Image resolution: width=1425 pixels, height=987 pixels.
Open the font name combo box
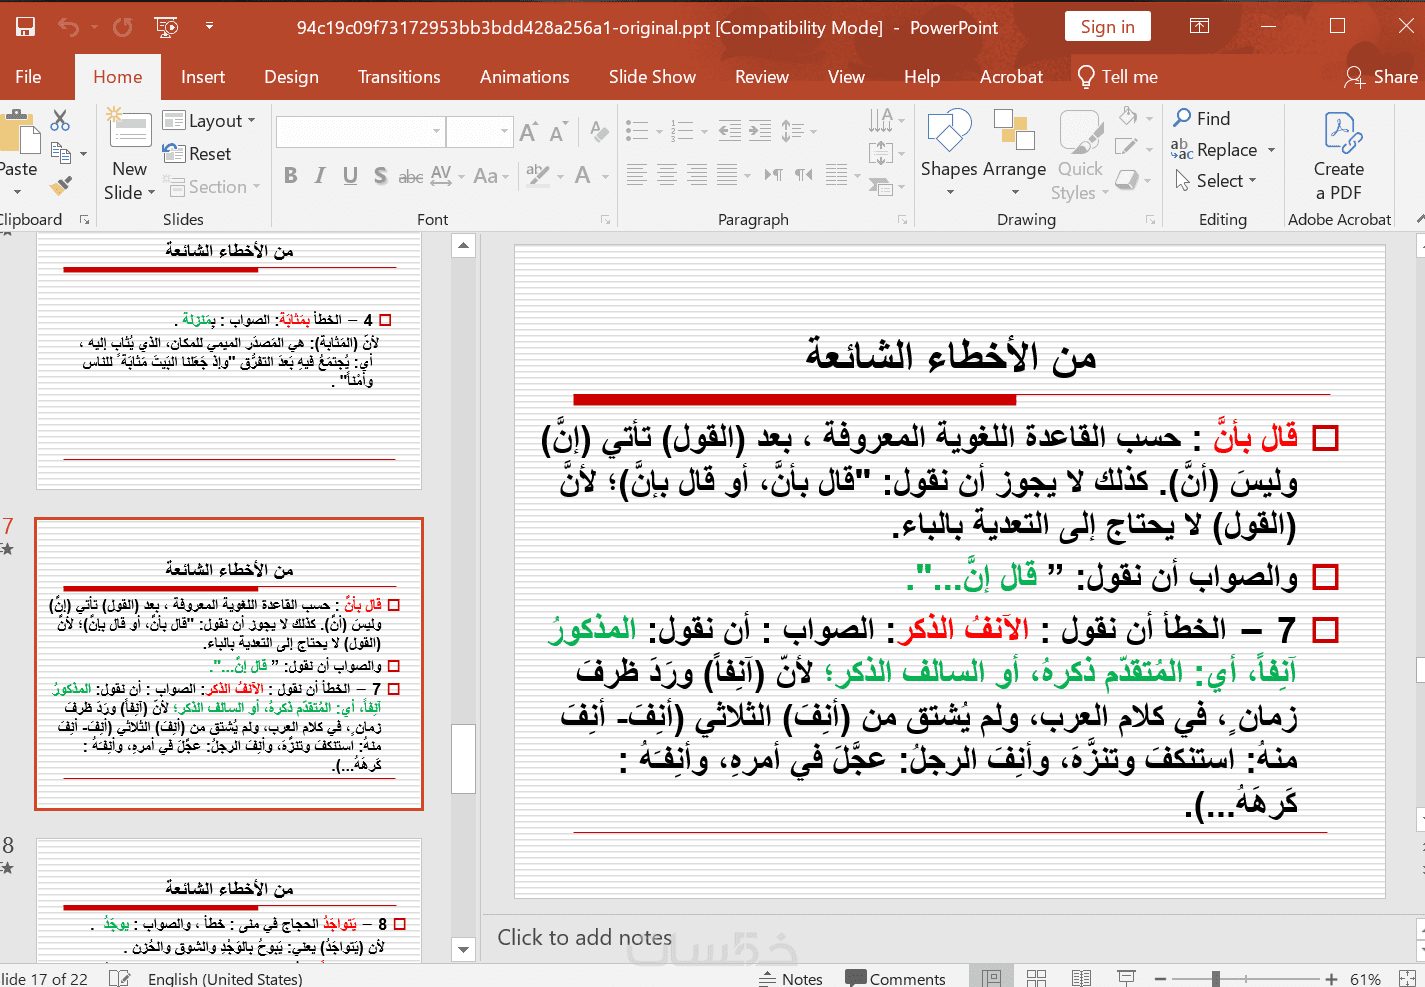click(x=360, y=131)
